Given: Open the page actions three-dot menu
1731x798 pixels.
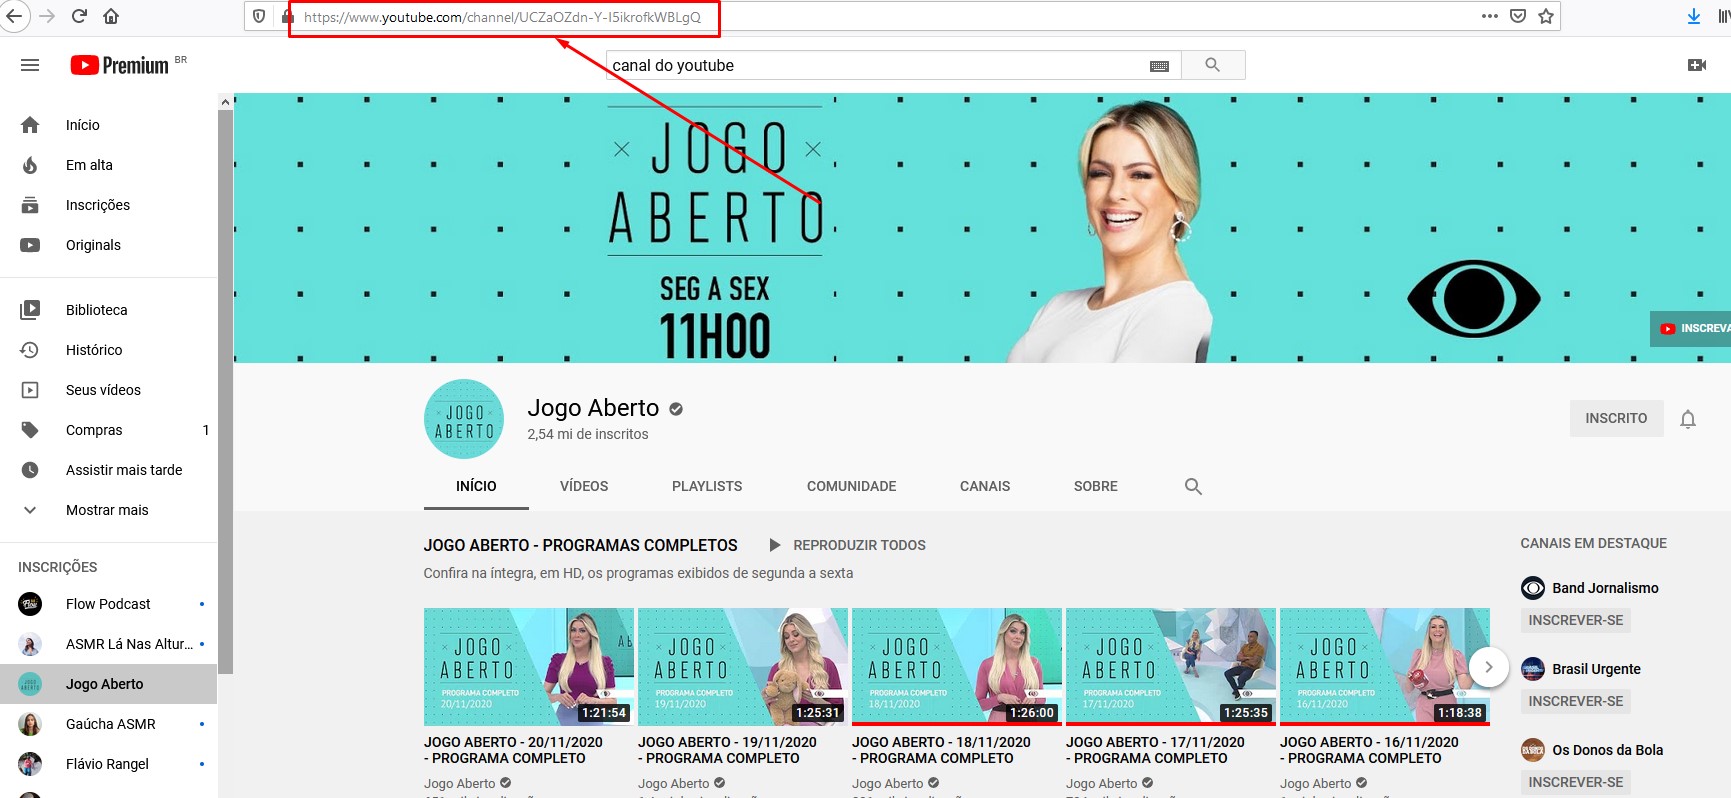Looking at the screenshot, I should (1490, 16).
